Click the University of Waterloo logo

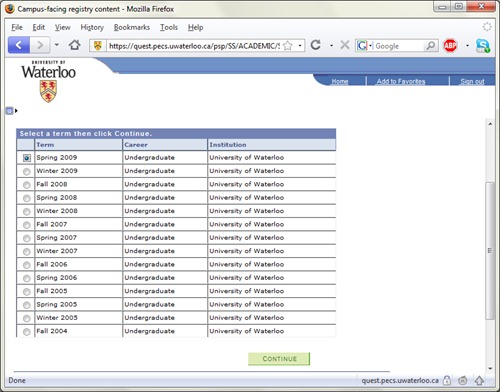(49, 81)
